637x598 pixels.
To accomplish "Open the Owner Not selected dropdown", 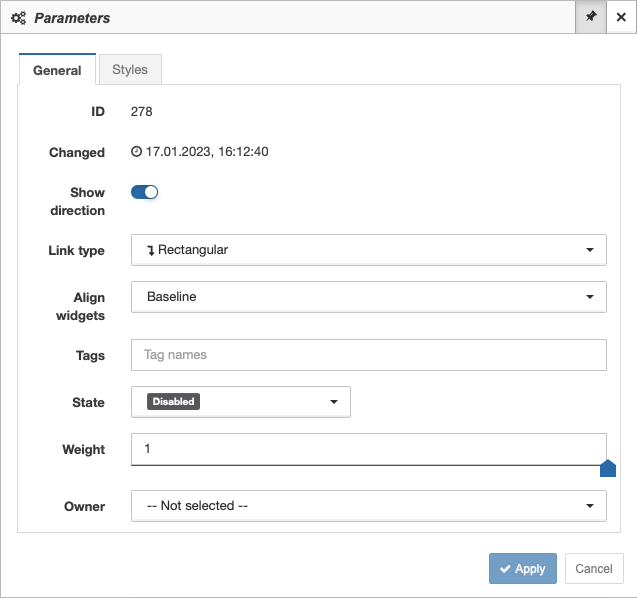I will coord(368,506).
